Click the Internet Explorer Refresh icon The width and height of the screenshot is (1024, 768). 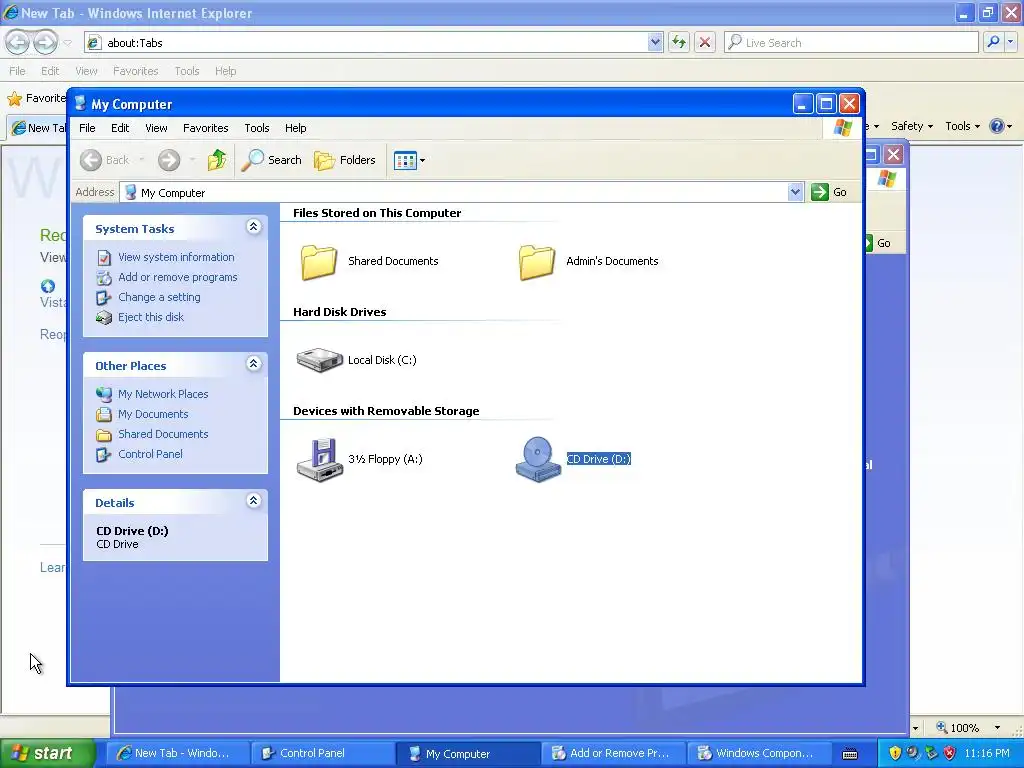[679, 42]
